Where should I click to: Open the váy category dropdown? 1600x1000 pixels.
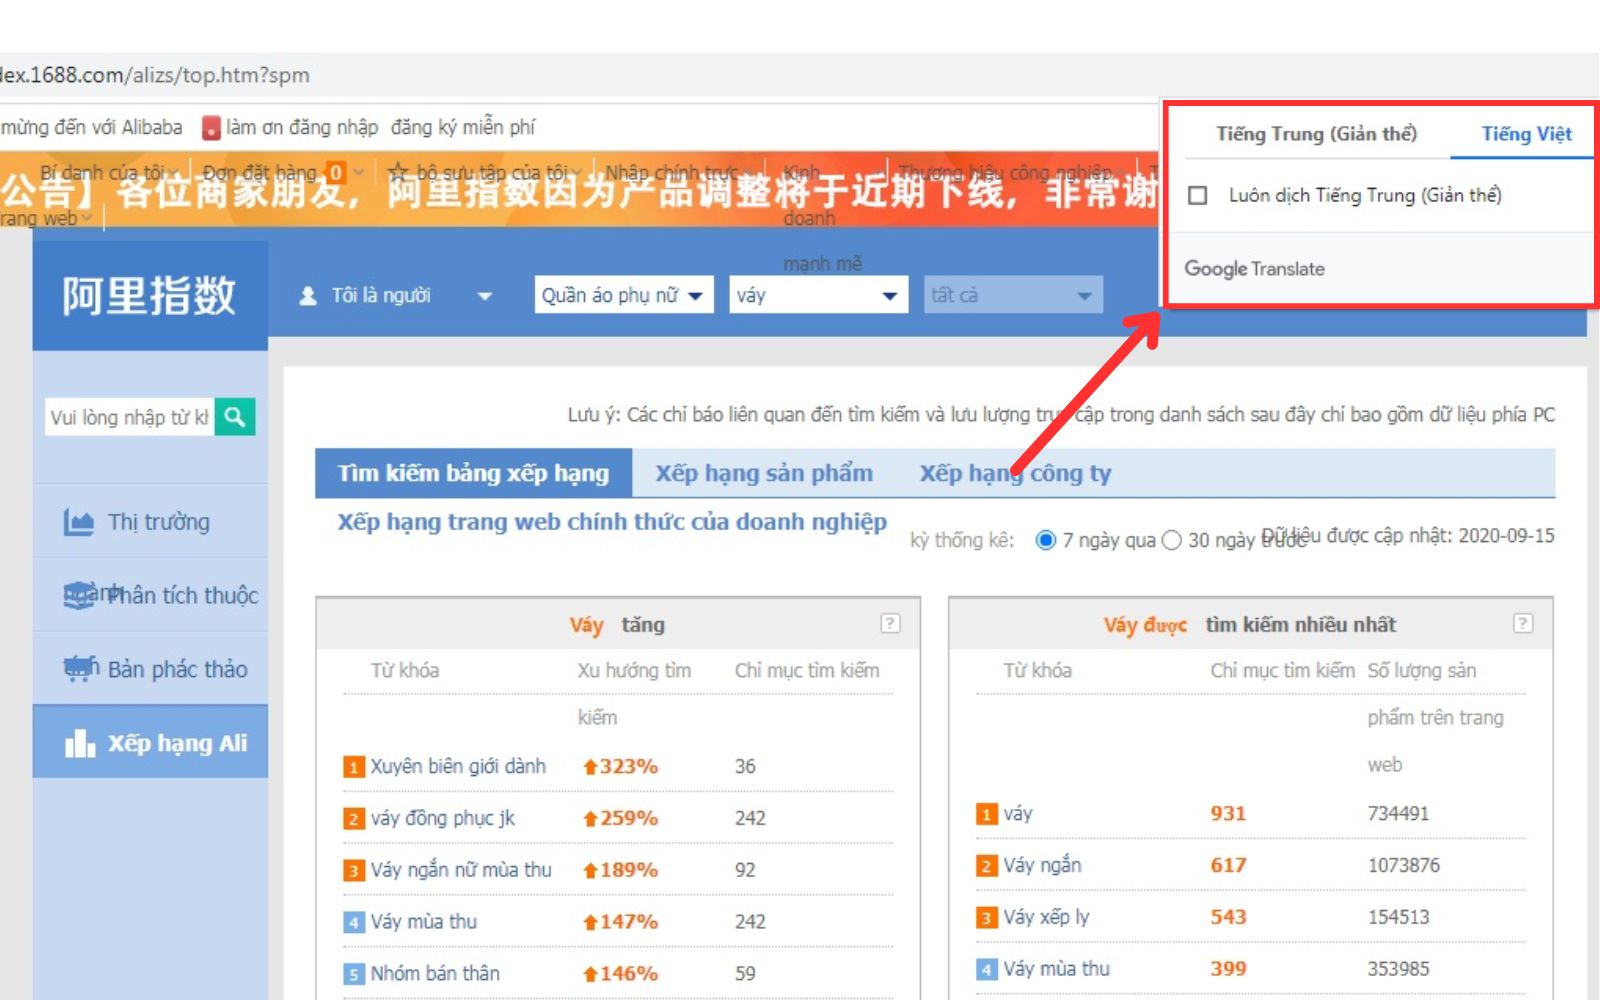click(818, 295)
